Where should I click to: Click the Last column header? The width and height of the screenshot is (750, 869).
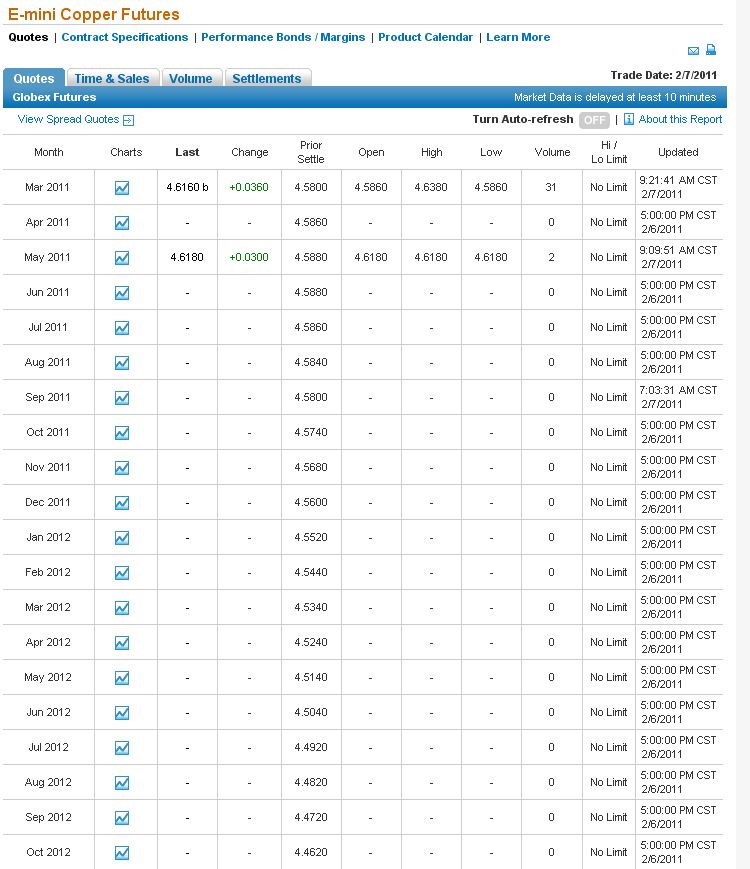point(187,152)
